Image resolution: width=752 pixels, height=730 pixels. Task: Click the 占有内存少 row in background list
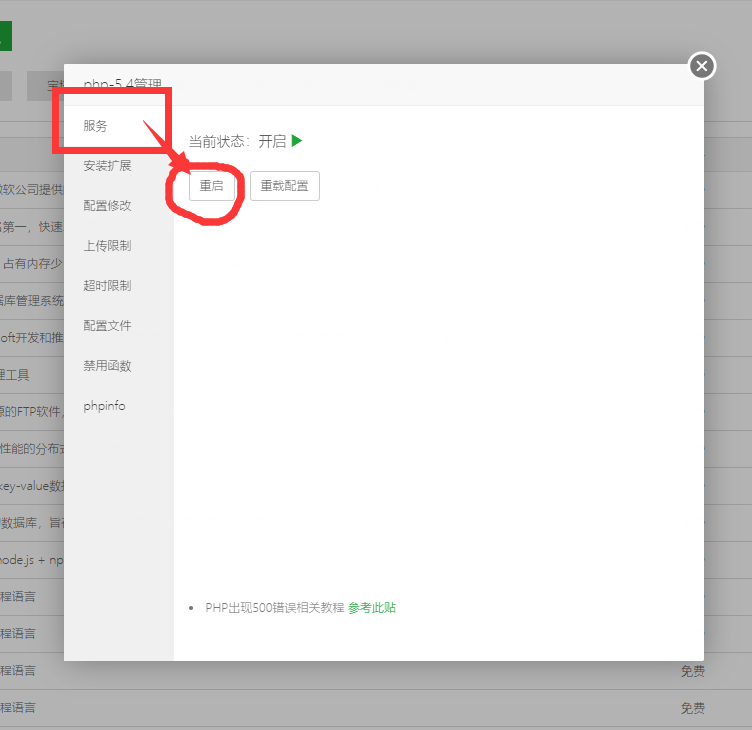pos(32,263)
